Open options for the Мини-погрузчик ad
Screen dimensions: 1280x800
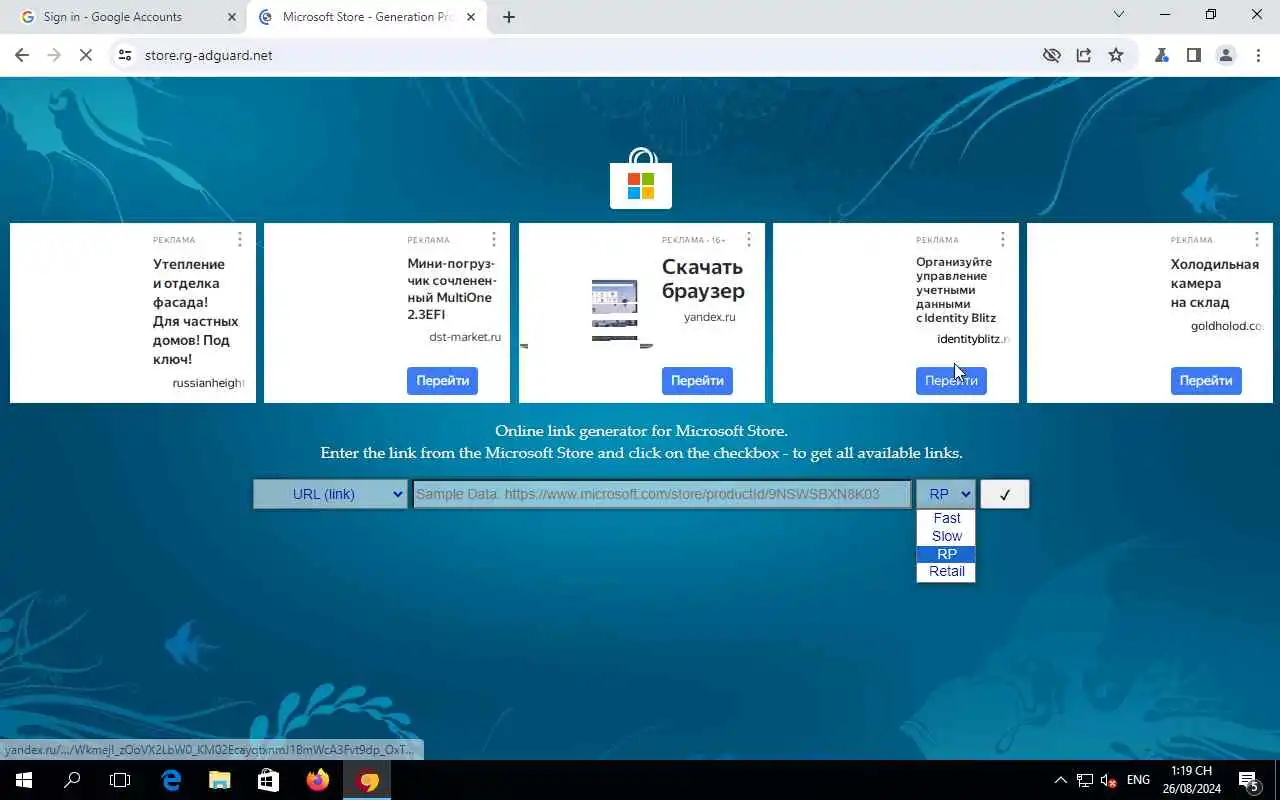(494, 239)
